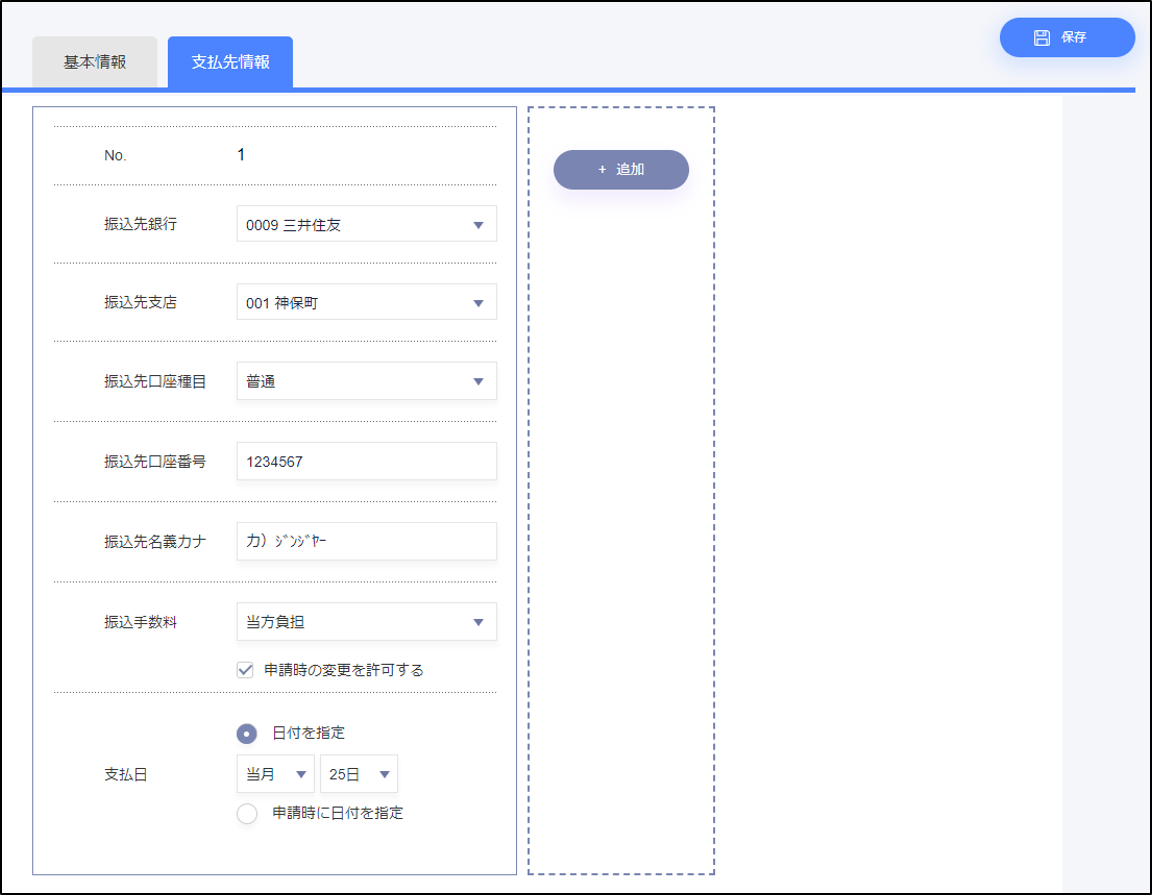Open the 振込先口座種目 dropdown
Viewport: 1152px width, 895px height.
coord(366,381)
